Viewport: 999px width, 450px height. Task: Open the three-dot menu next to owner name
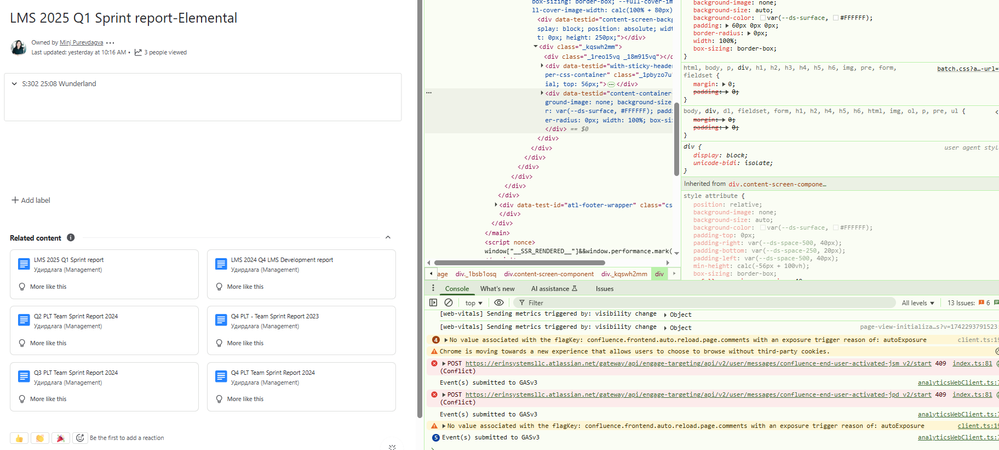click(x=110, y=43)
